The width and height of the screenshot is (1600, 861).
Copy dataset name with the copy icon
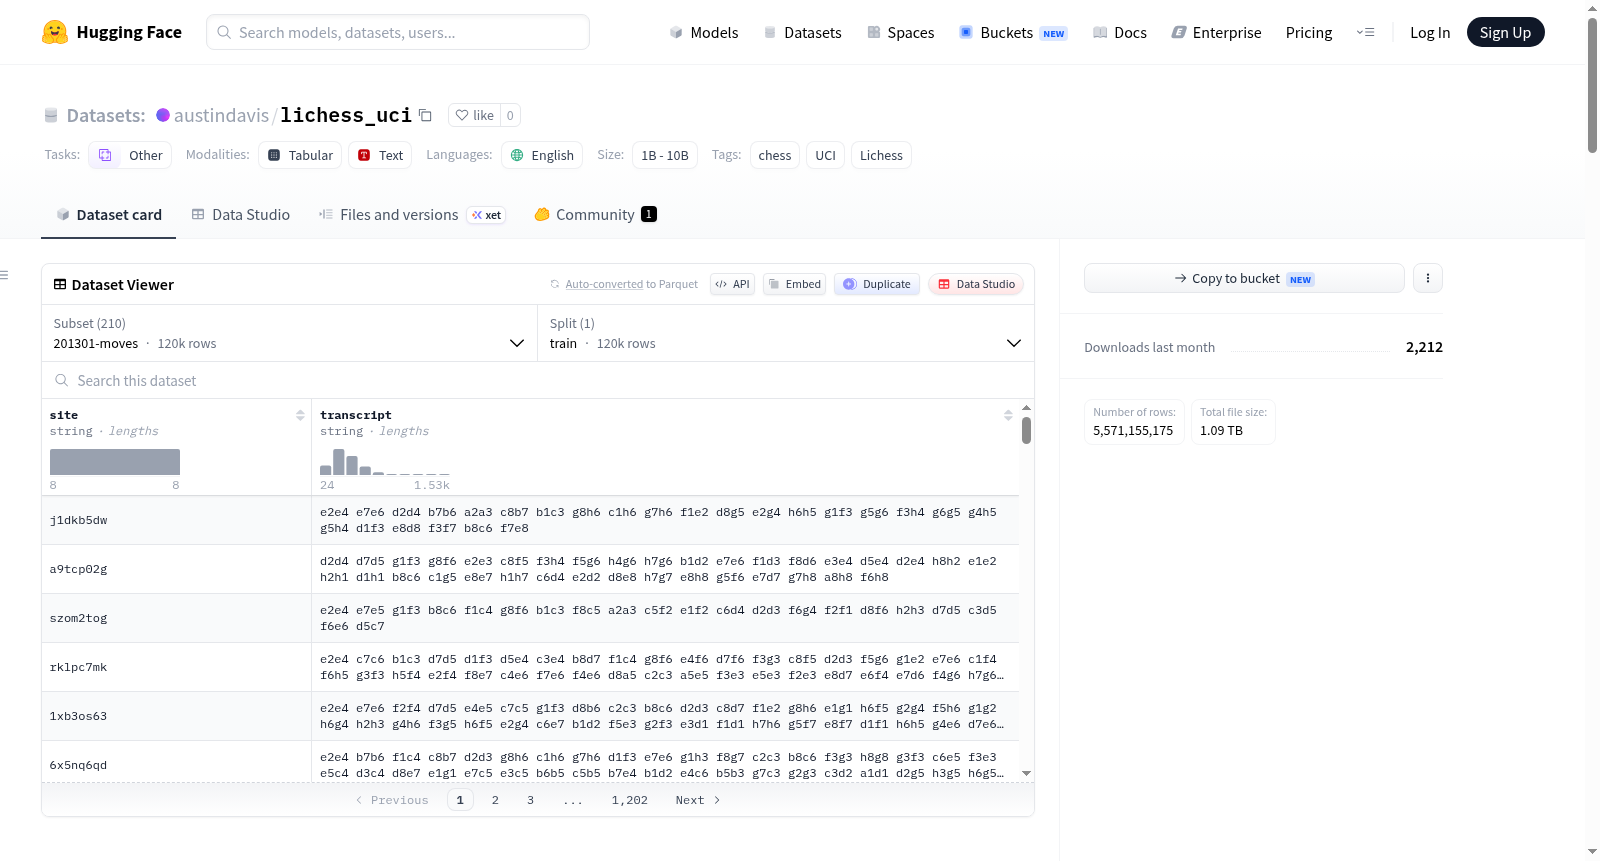coord(425,115)
